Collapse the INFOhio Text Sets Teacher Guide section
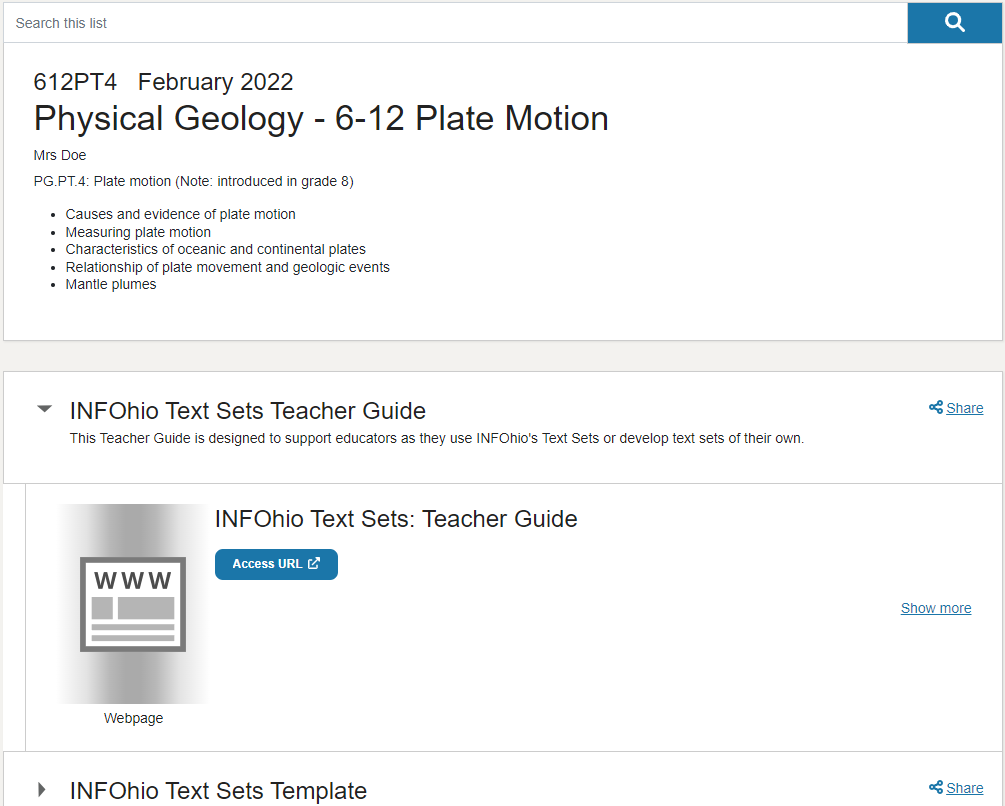 pos(44,409)
